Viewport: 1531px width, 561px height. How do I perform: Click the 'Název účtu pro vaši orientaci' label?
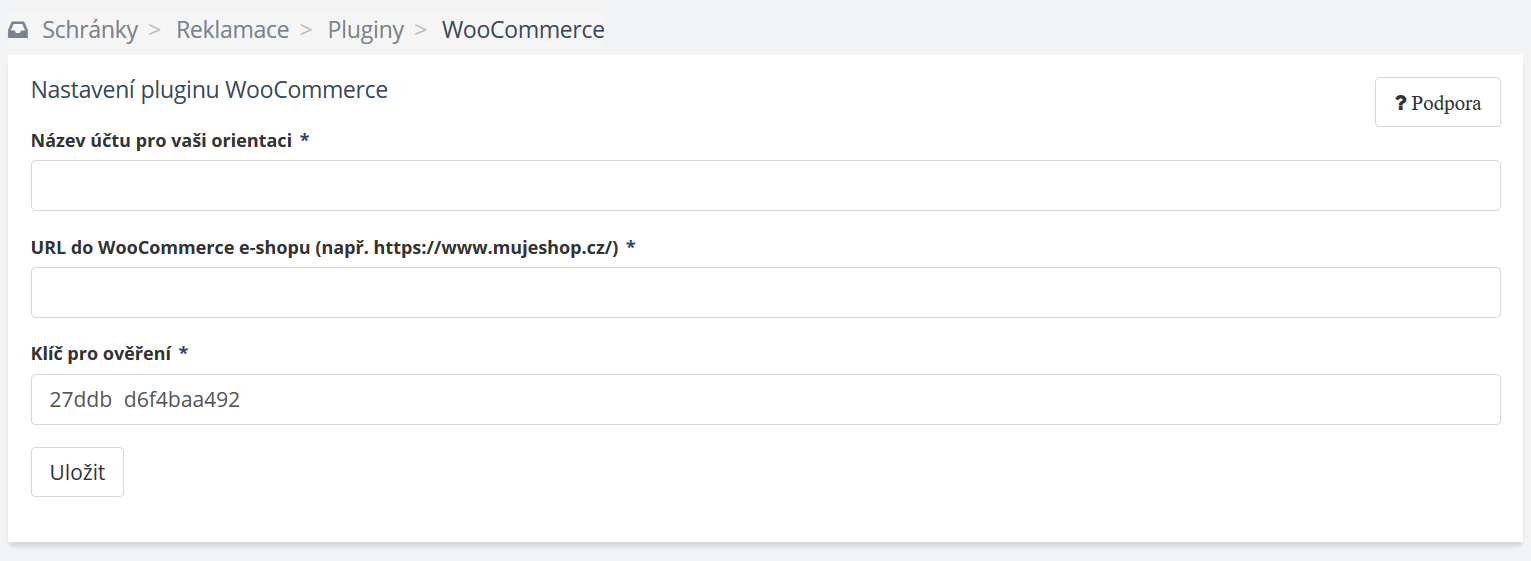pos(161,141)
